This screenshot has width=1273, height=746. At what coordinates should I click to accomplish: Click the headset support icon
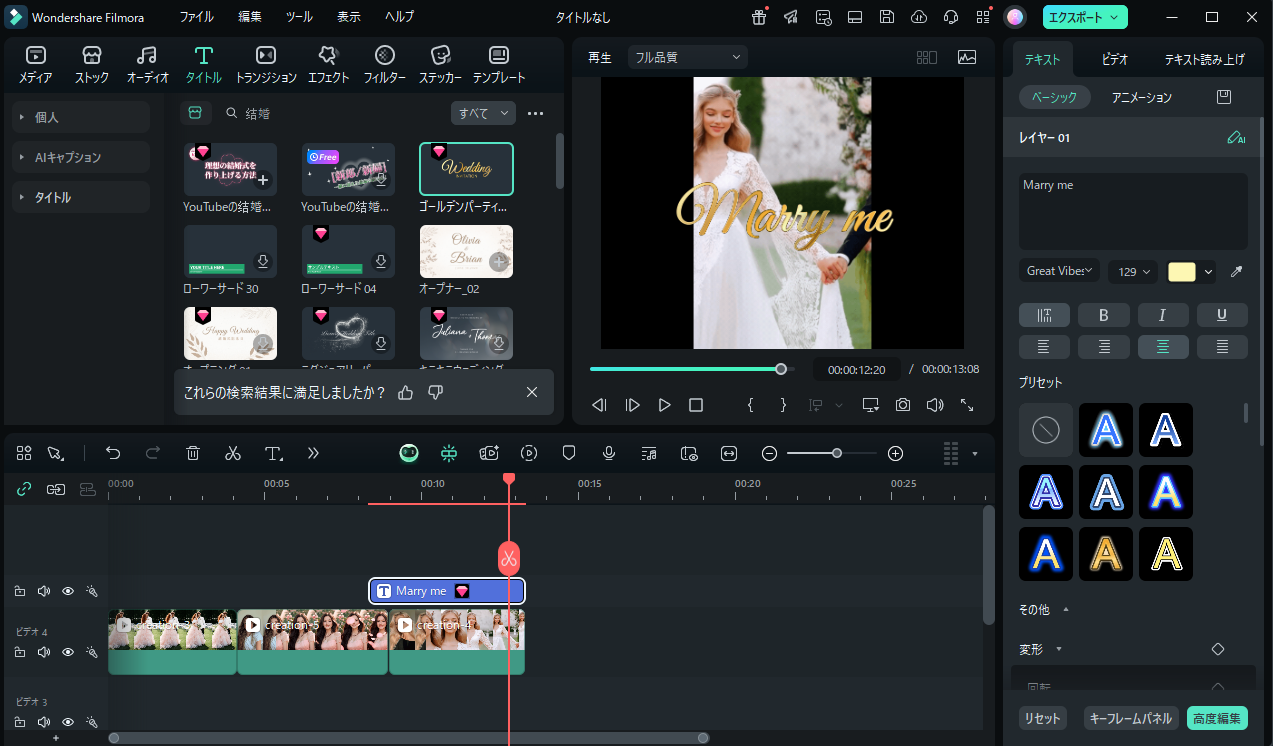(952, 17)
